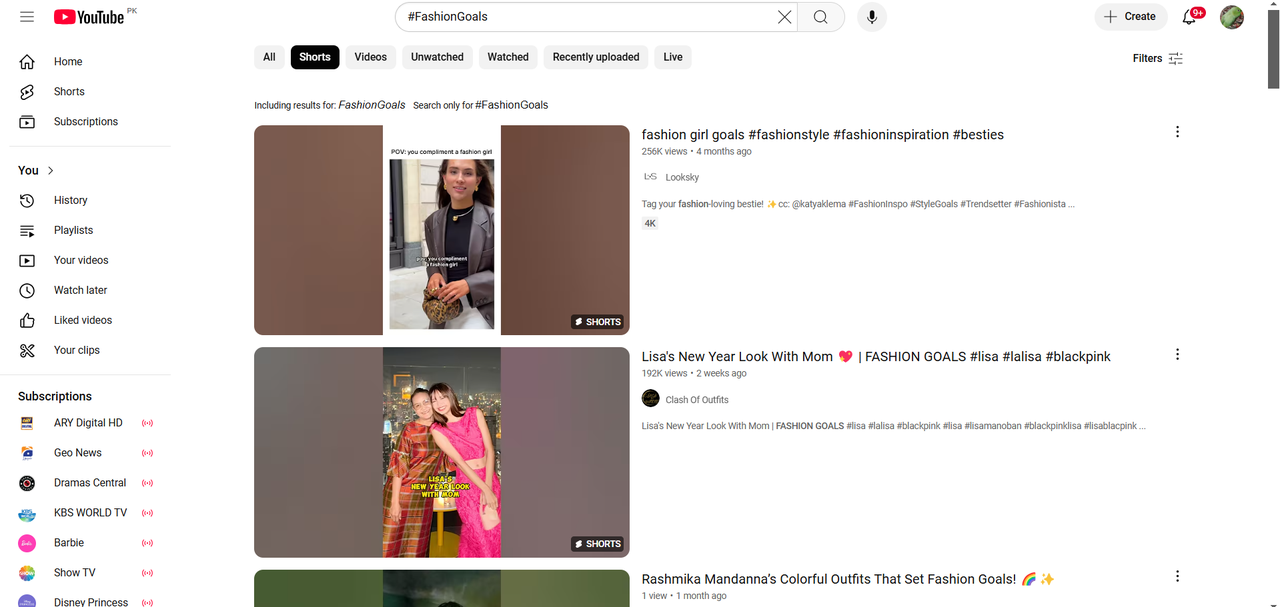
Task: Click the Watch later clock icon
Action: pyautogui.click(x=28, y=290)
